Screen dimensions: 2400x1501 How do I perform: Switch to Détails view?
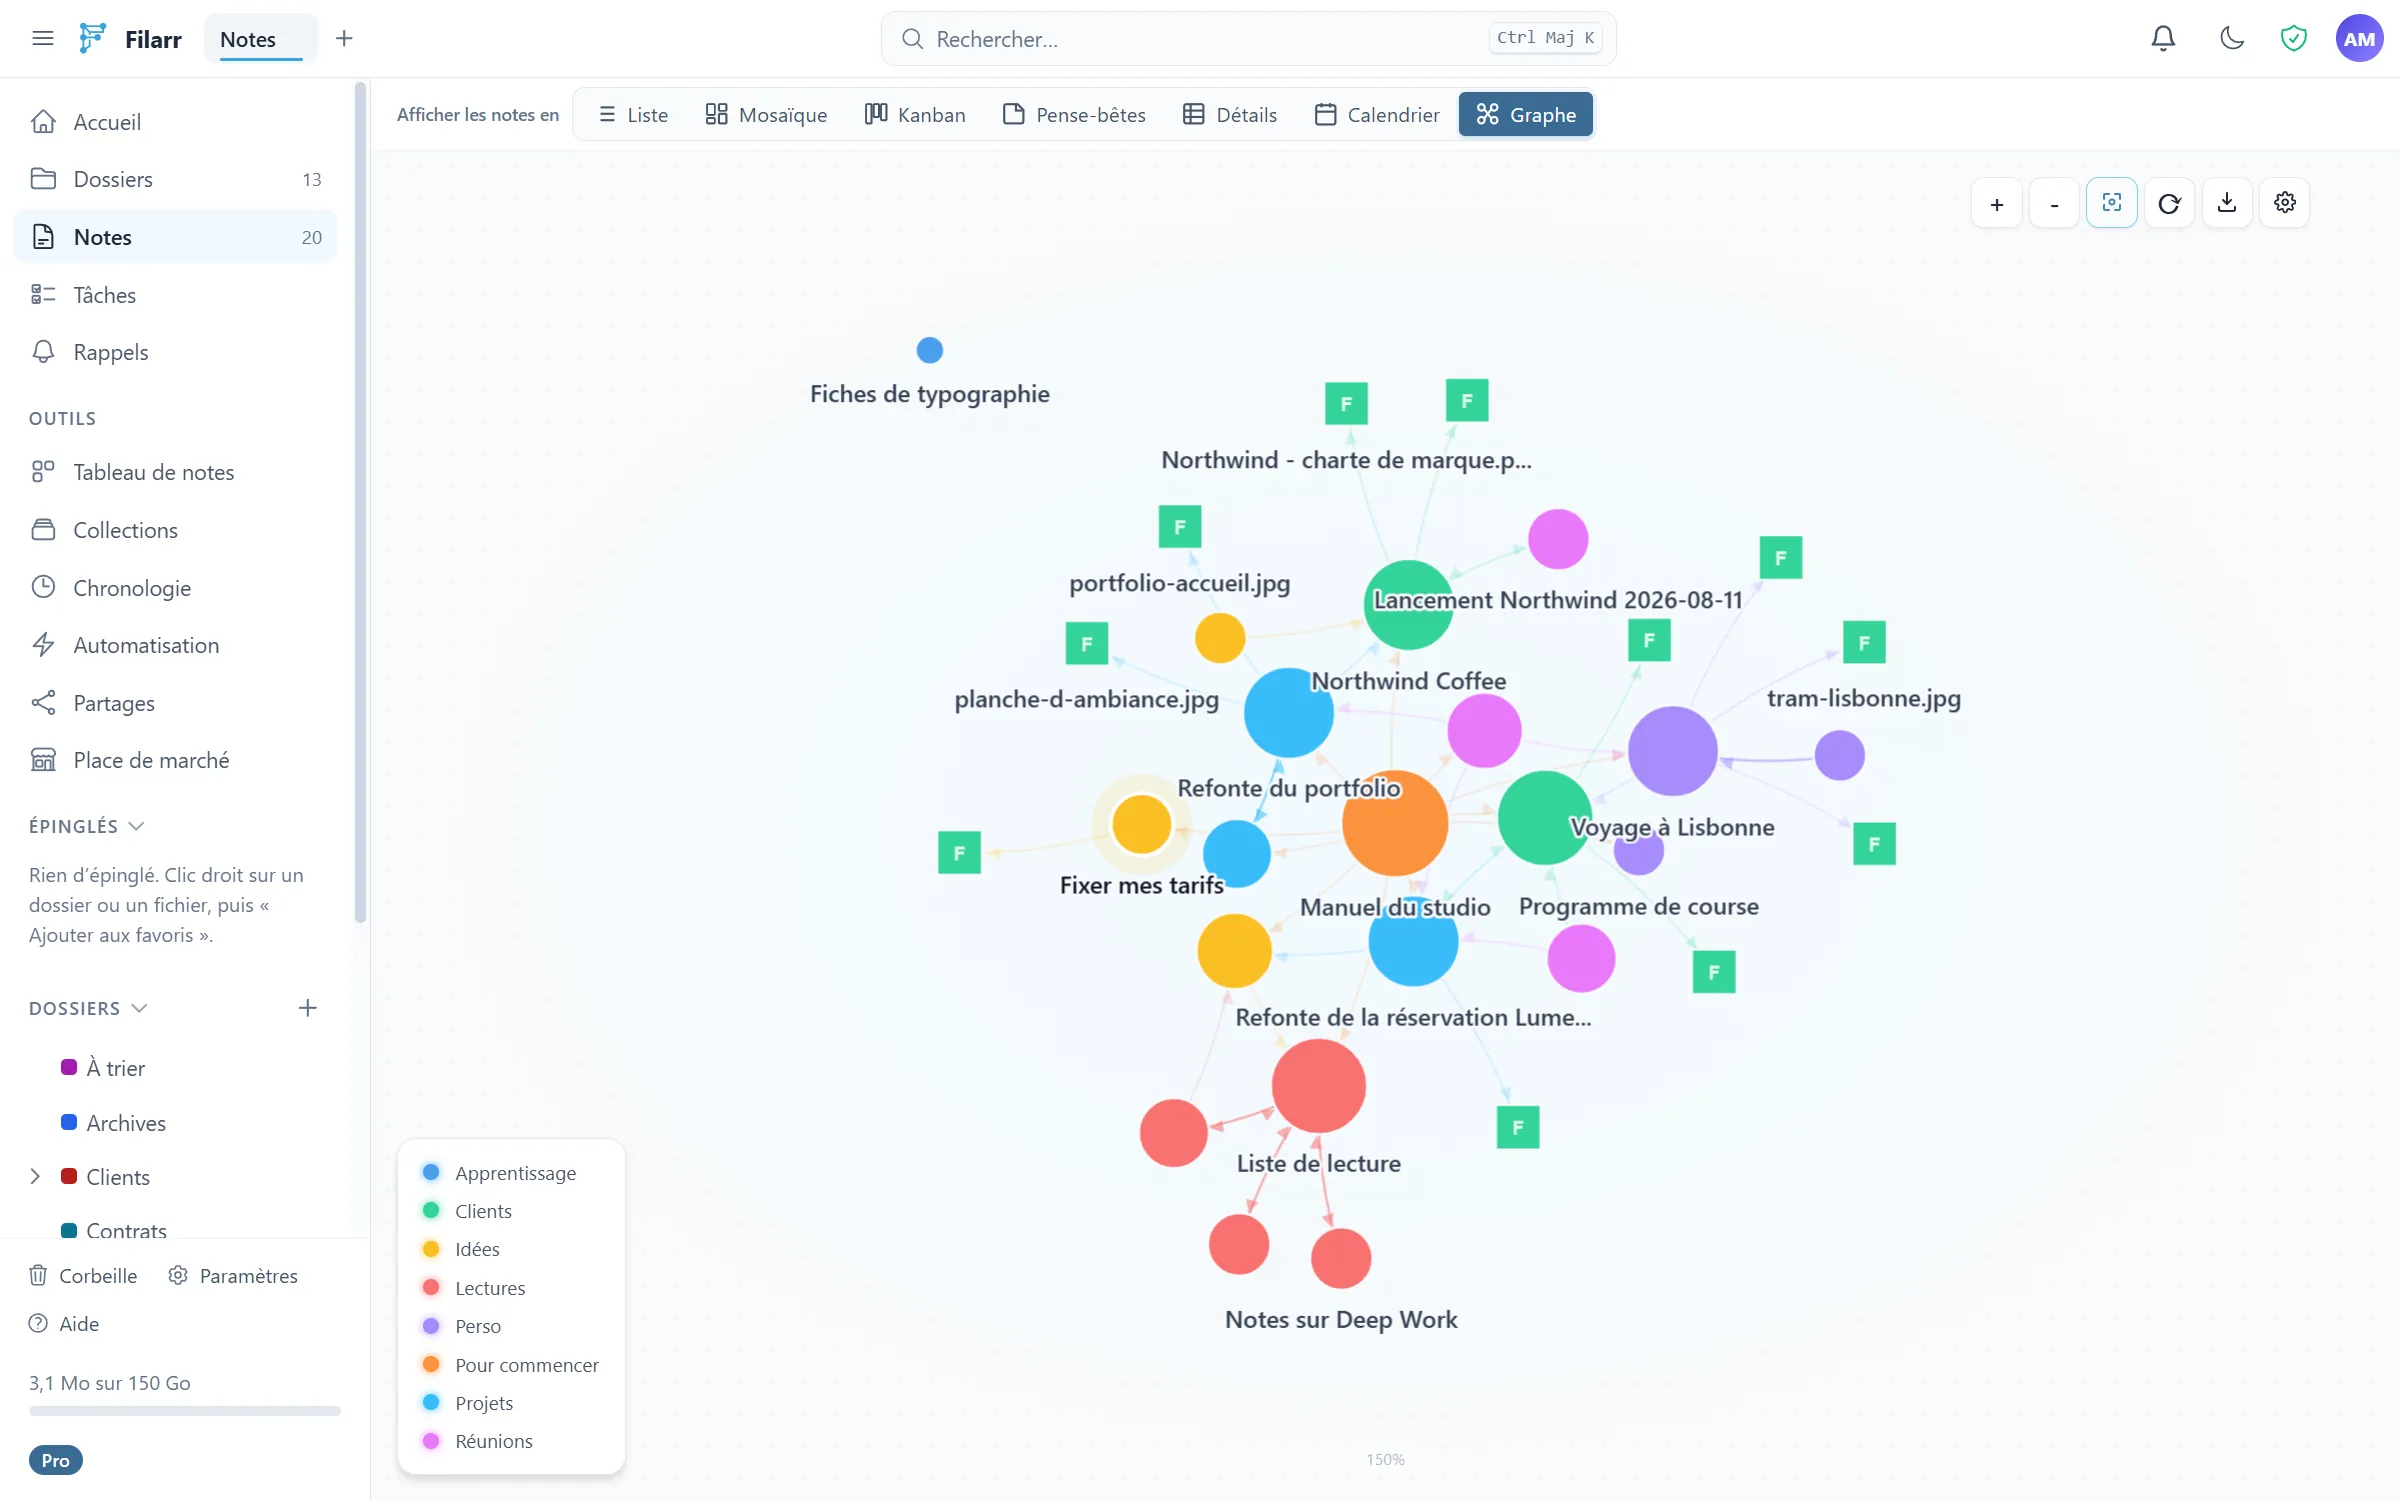coord(1230,115)
